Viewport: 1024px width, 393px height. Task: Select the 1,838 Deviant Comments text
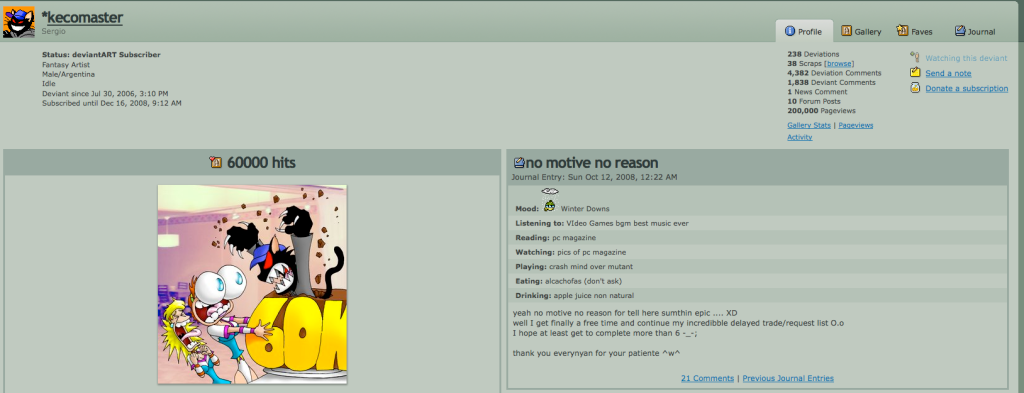coord(831,82)
